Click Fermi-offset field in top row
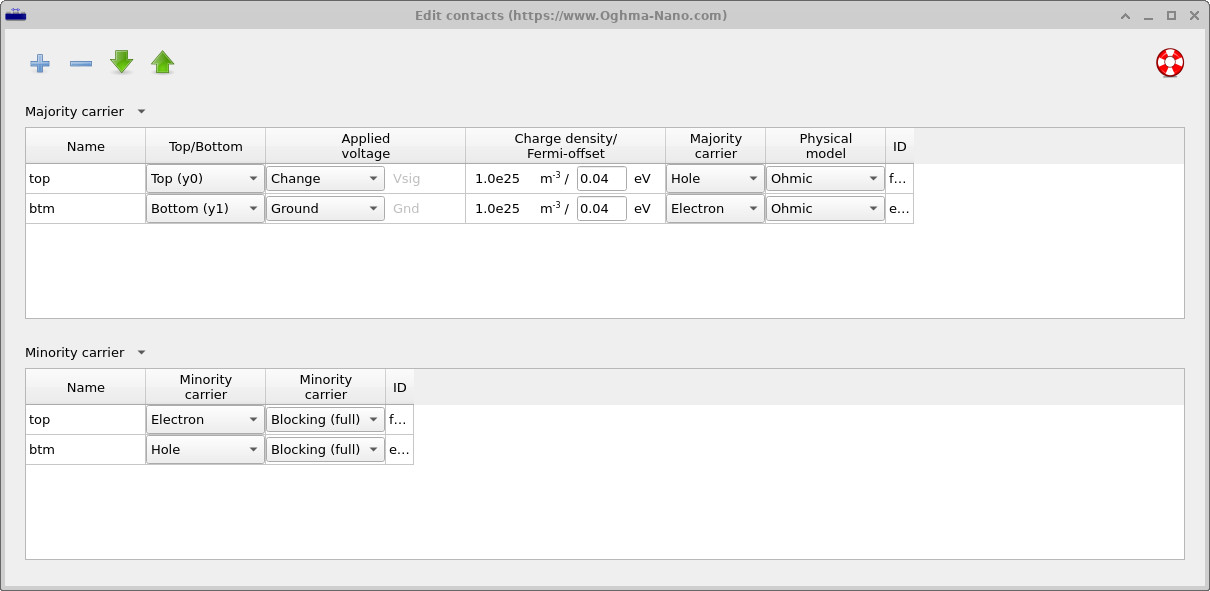The height and width of the screenshot is (591, 1210). tap(601, 179)
